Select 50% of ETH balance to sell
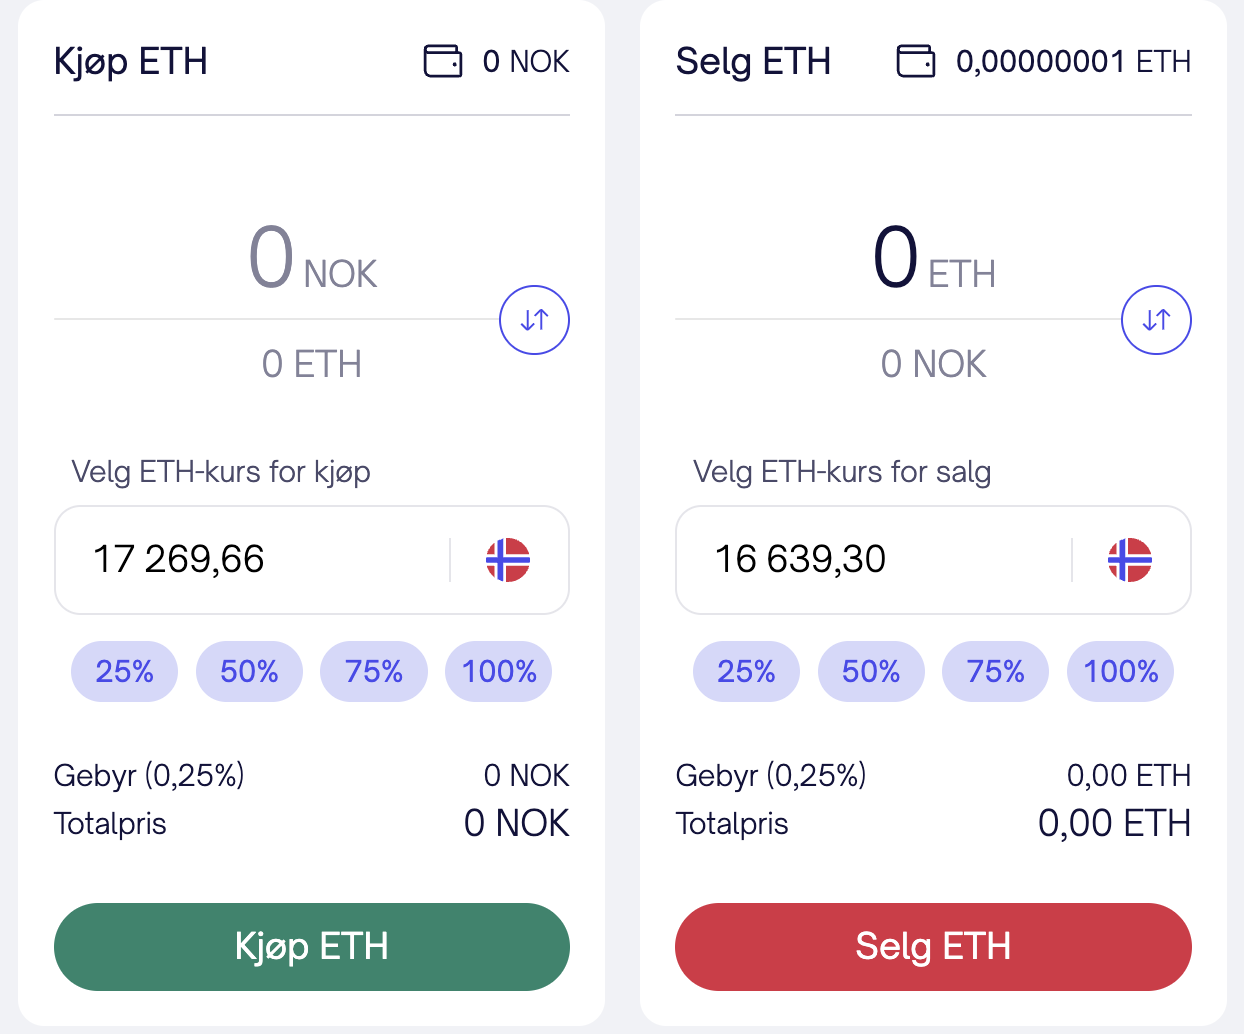Viewport: 1244px width, 1034px height. pos(871,671)
